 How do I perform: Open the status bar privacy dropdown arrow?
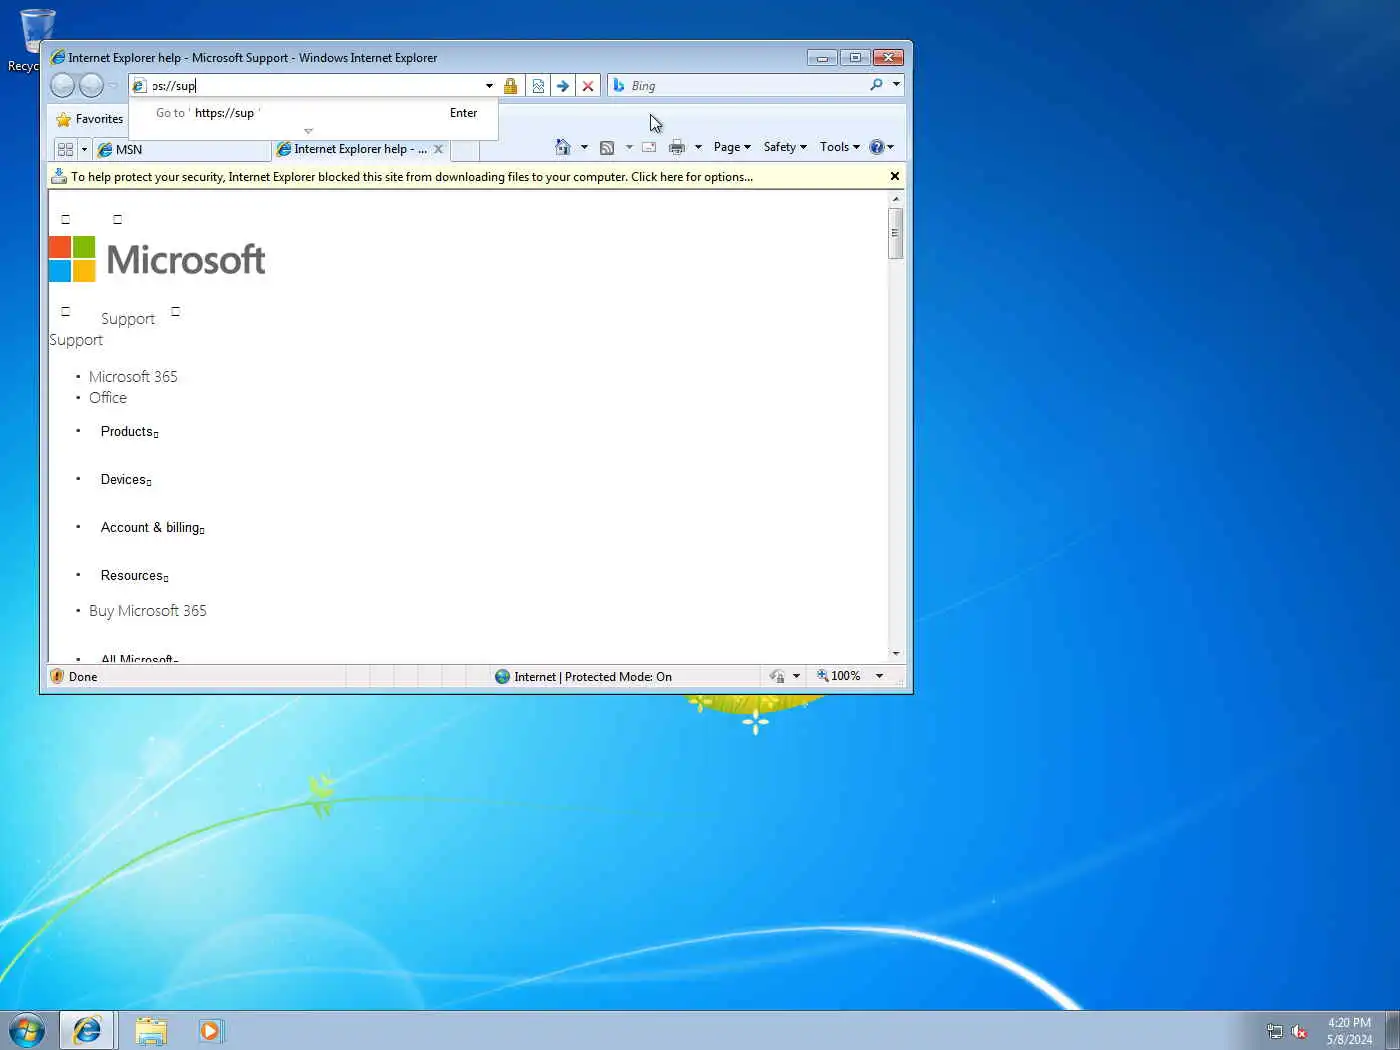[797, 677]
